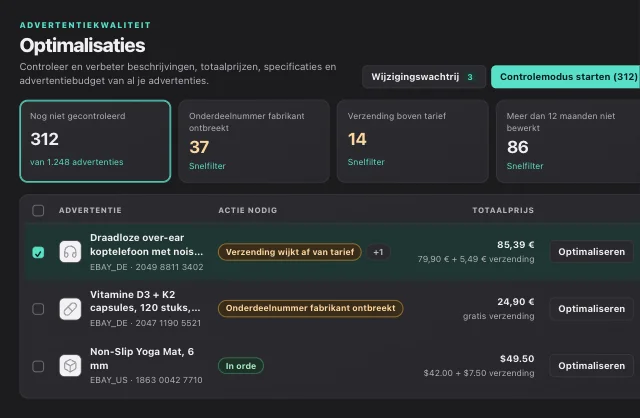Open the Wijzigingswachtrij button
Image resolution: width=640 pixels, height=418 pixels.
tap(424, 77)
